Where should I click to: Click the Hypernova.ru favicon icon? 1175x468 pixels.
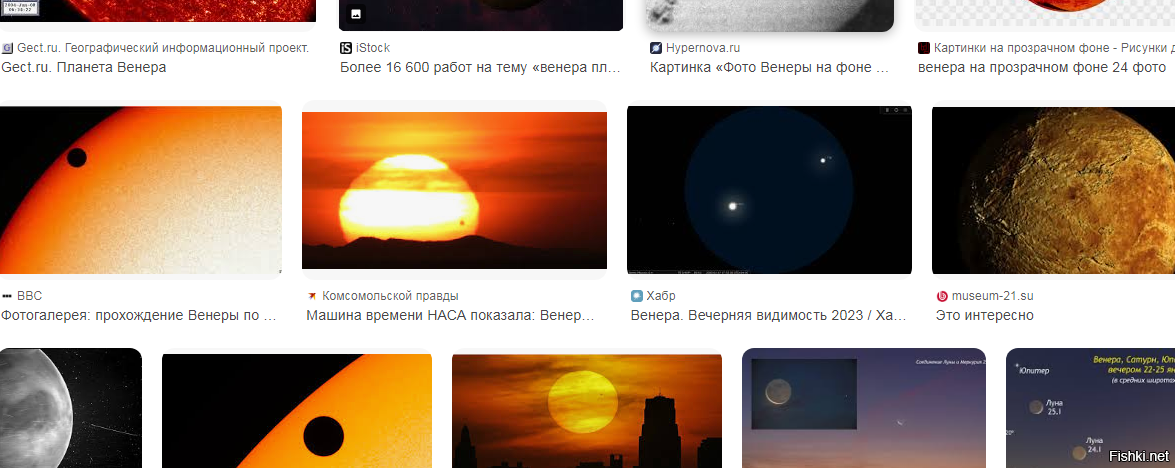click(x=656, y=48)
